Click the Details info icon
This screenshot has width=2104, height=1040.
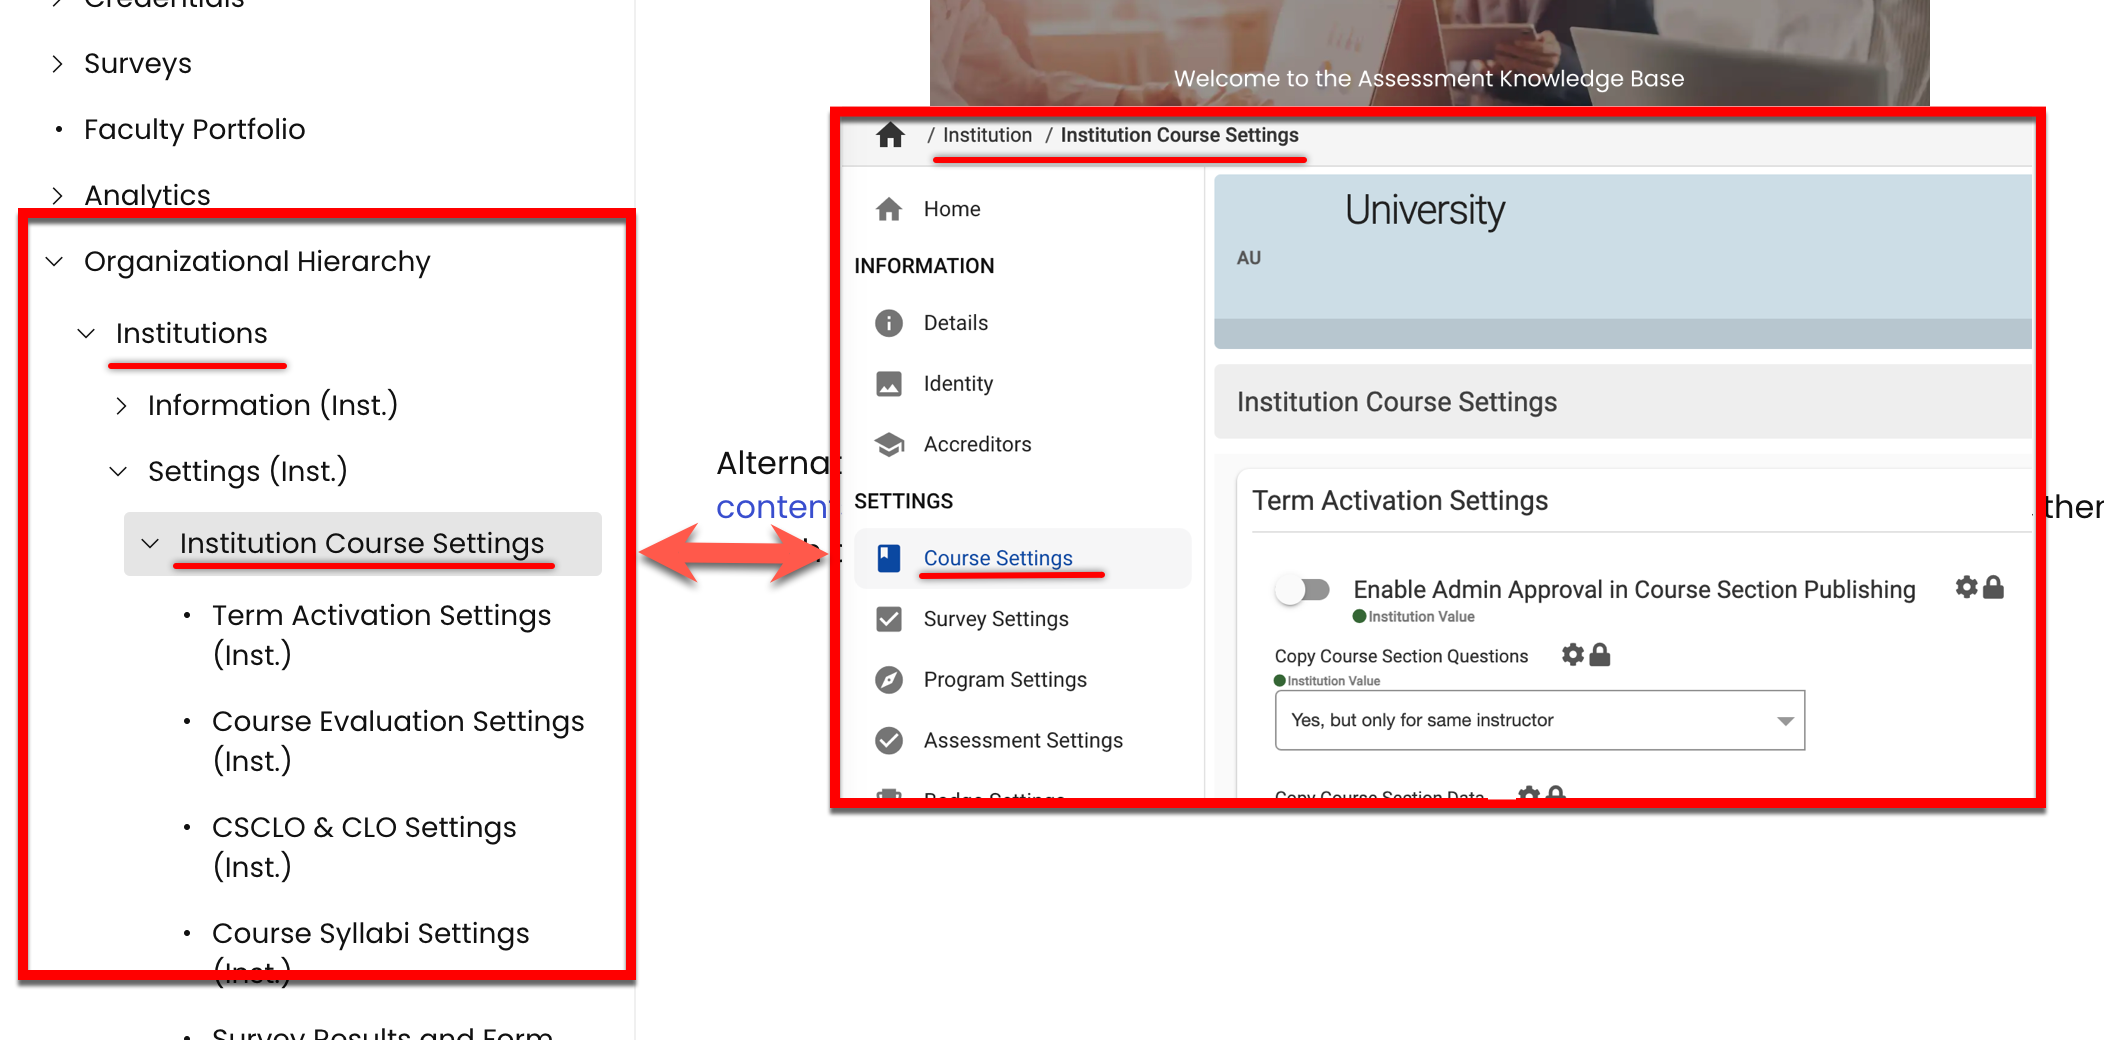pos(888,323)
